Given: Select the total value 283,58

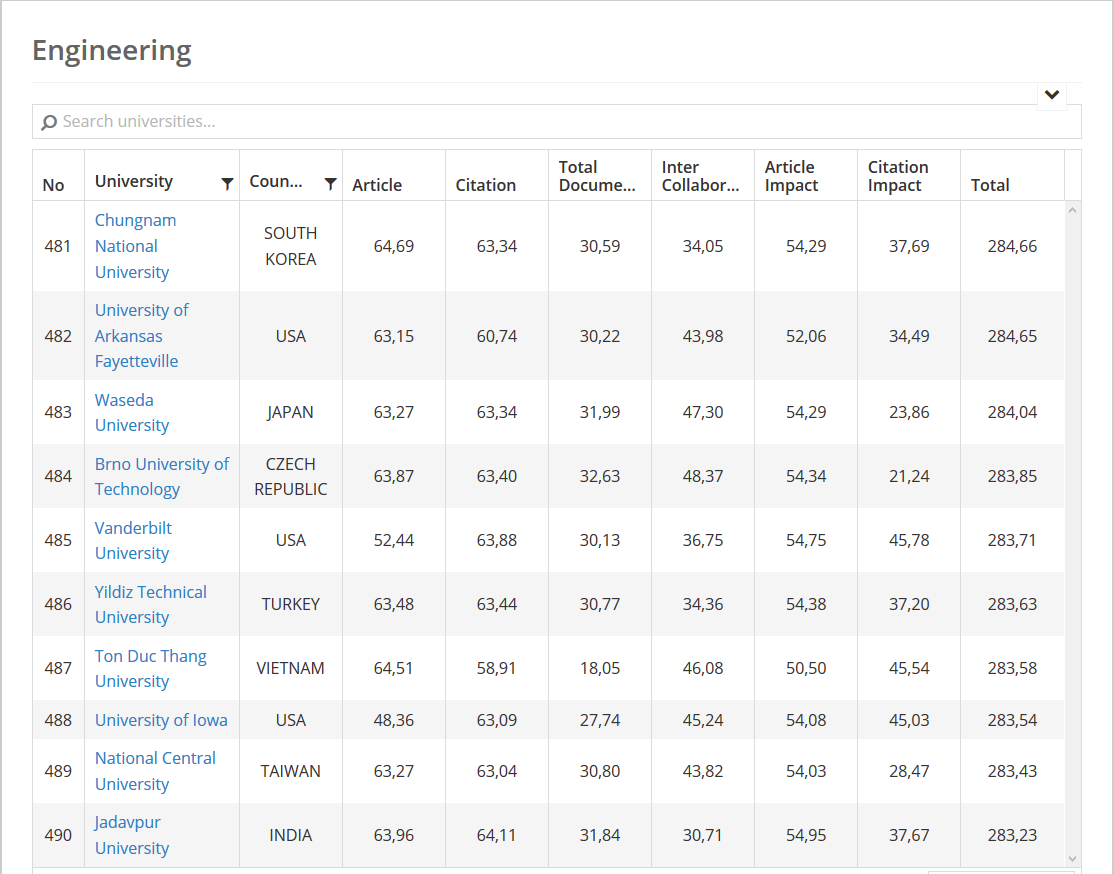Looking at the screenshot, I should pos(1012,668).
